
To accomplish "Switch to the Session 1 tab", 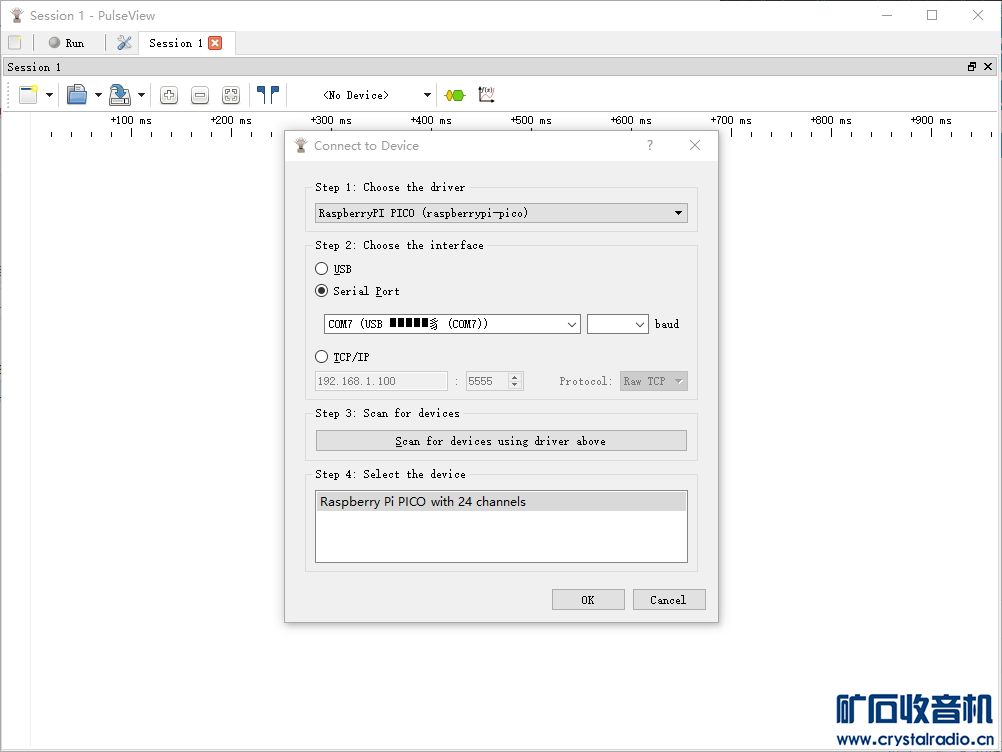I will (x=175, y=43).
